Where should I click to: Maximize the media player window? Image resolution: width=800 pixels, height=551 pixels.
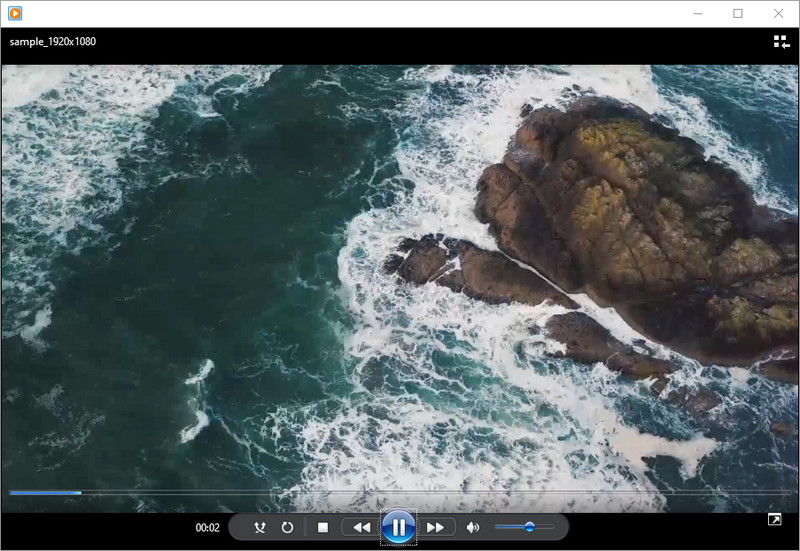738,13
